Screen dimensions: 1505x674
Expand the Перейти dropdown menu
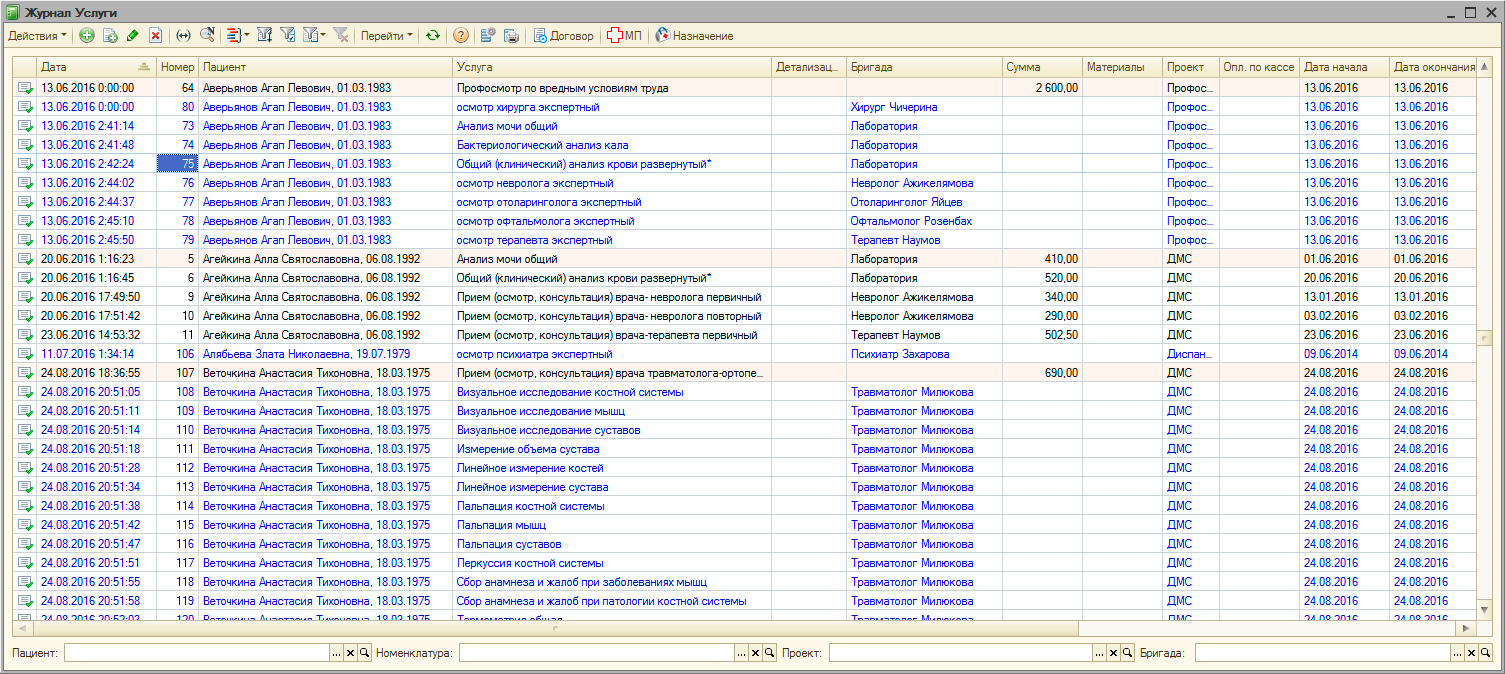[386, 36]
